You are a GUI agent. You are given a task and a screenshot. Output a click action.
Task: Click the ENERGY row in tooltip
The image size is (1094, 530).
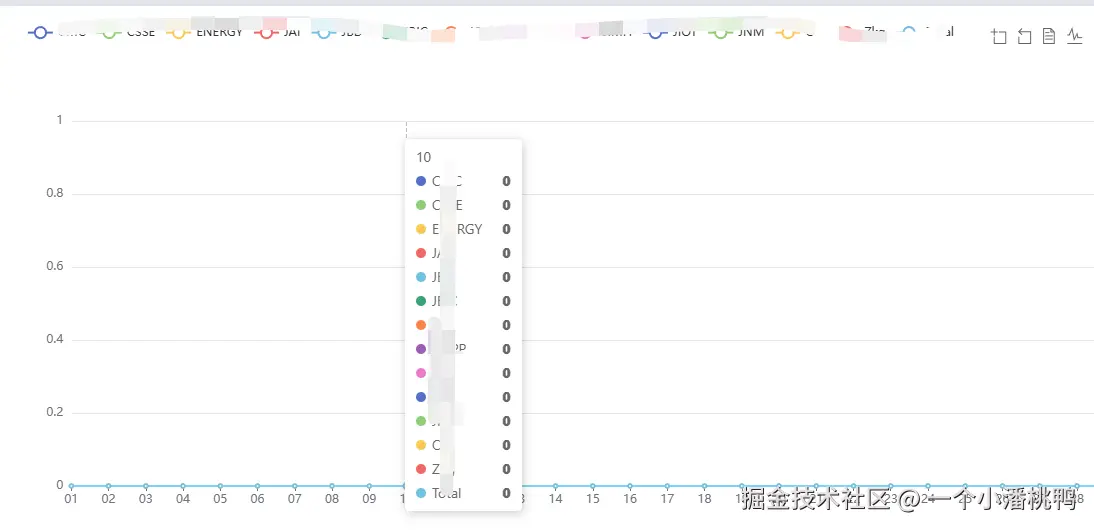pos(463,229)
